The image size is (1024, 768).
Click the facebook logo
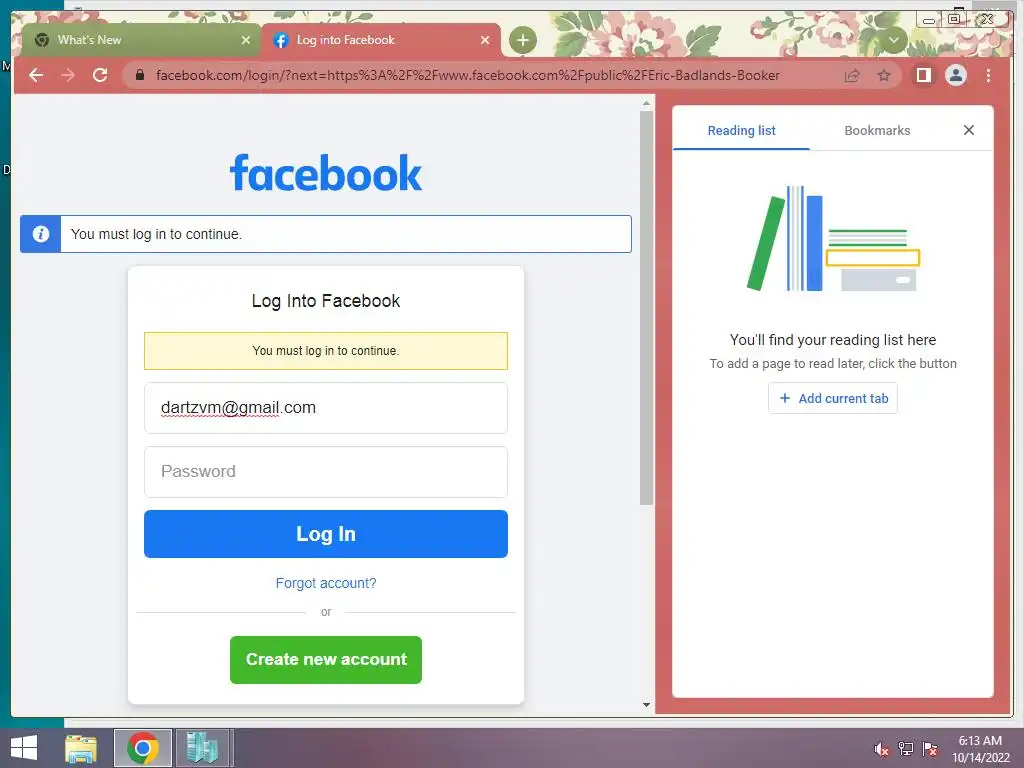click(x=326, y=173)
